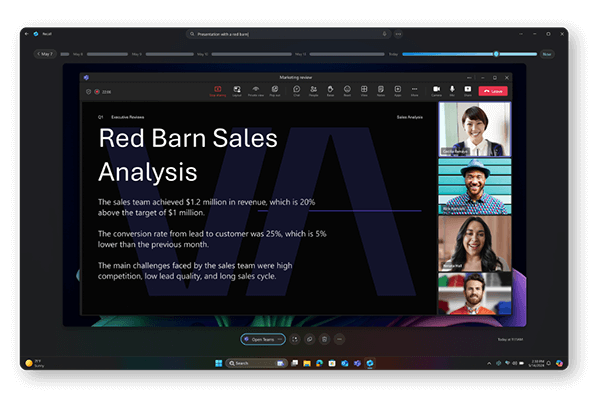The width and height of the screenshot is (600, 409).
Task: Open the Notes icon in meeting toolbar
Action: coord(381,90)
